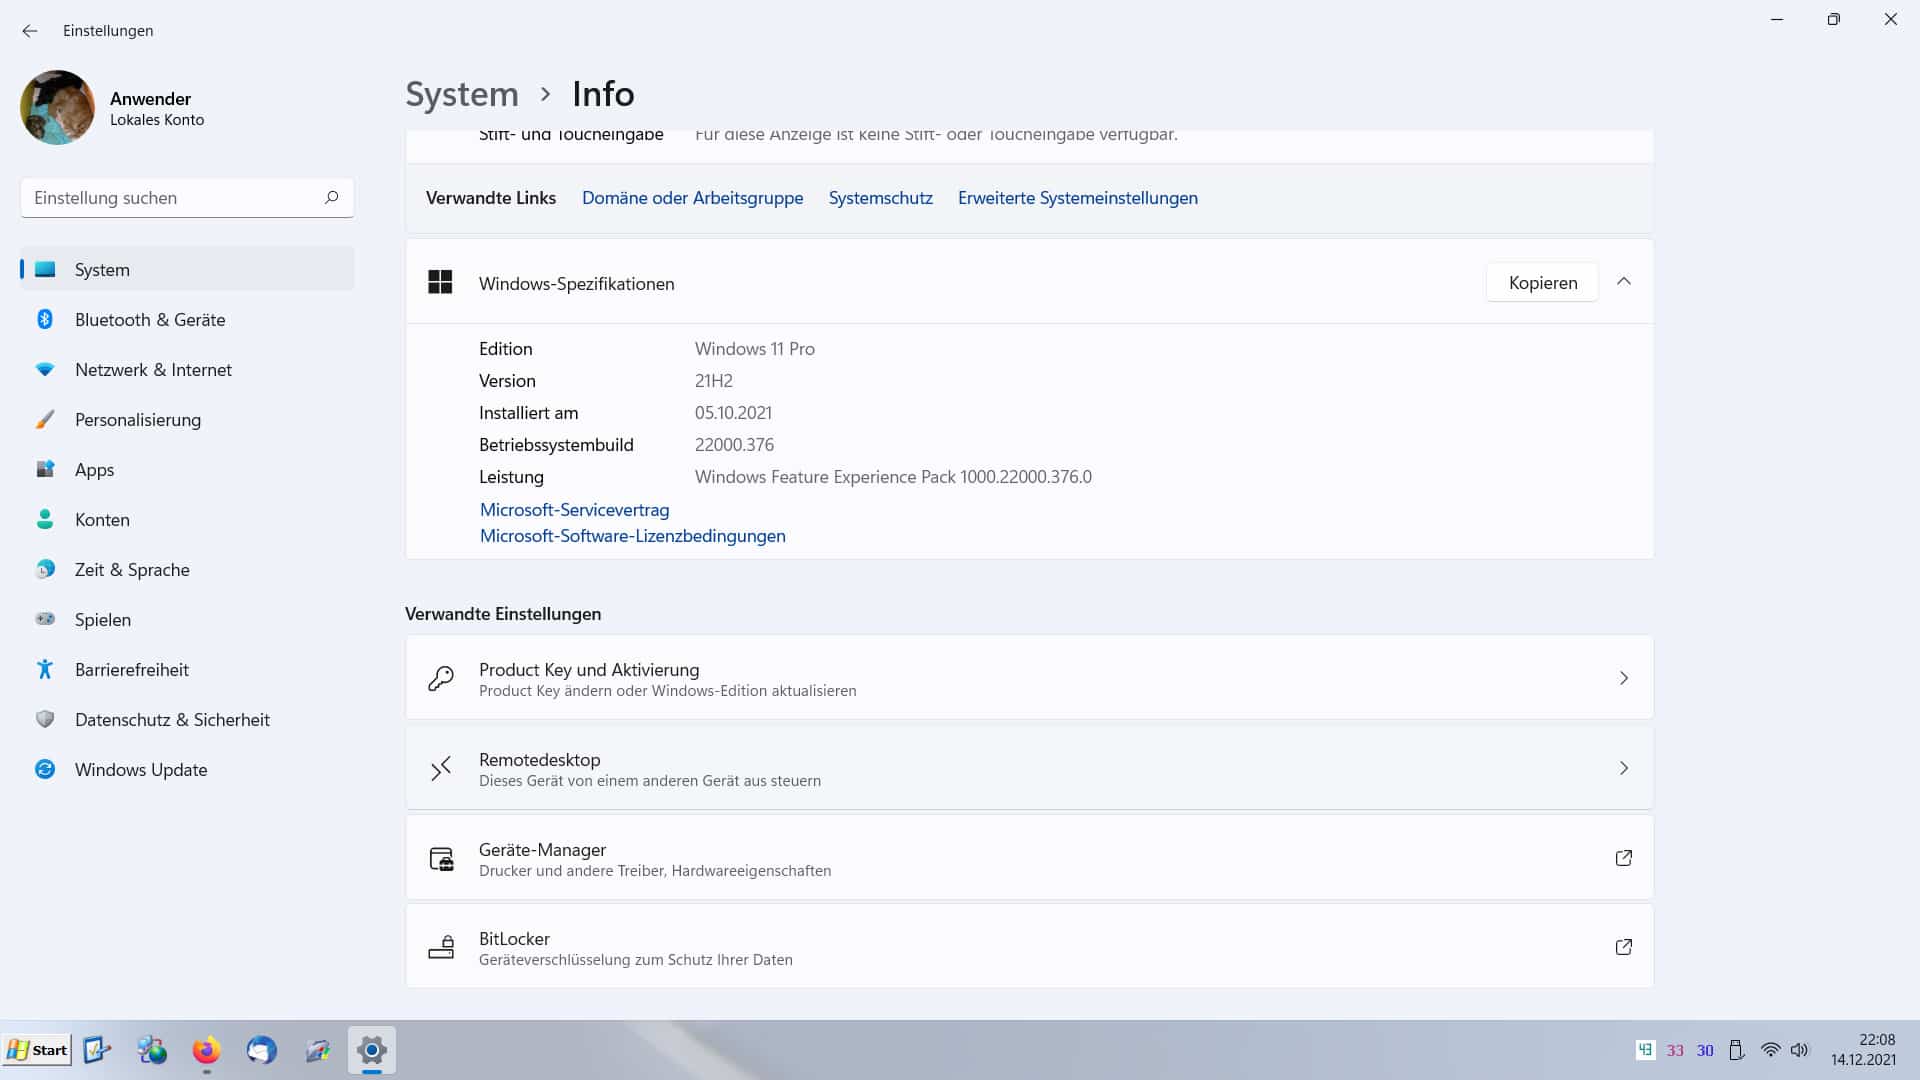Screen dimensions: 1920x1080
Task: Click the Zeit & Sprache globe icon
Action: [x=45, y=569]
